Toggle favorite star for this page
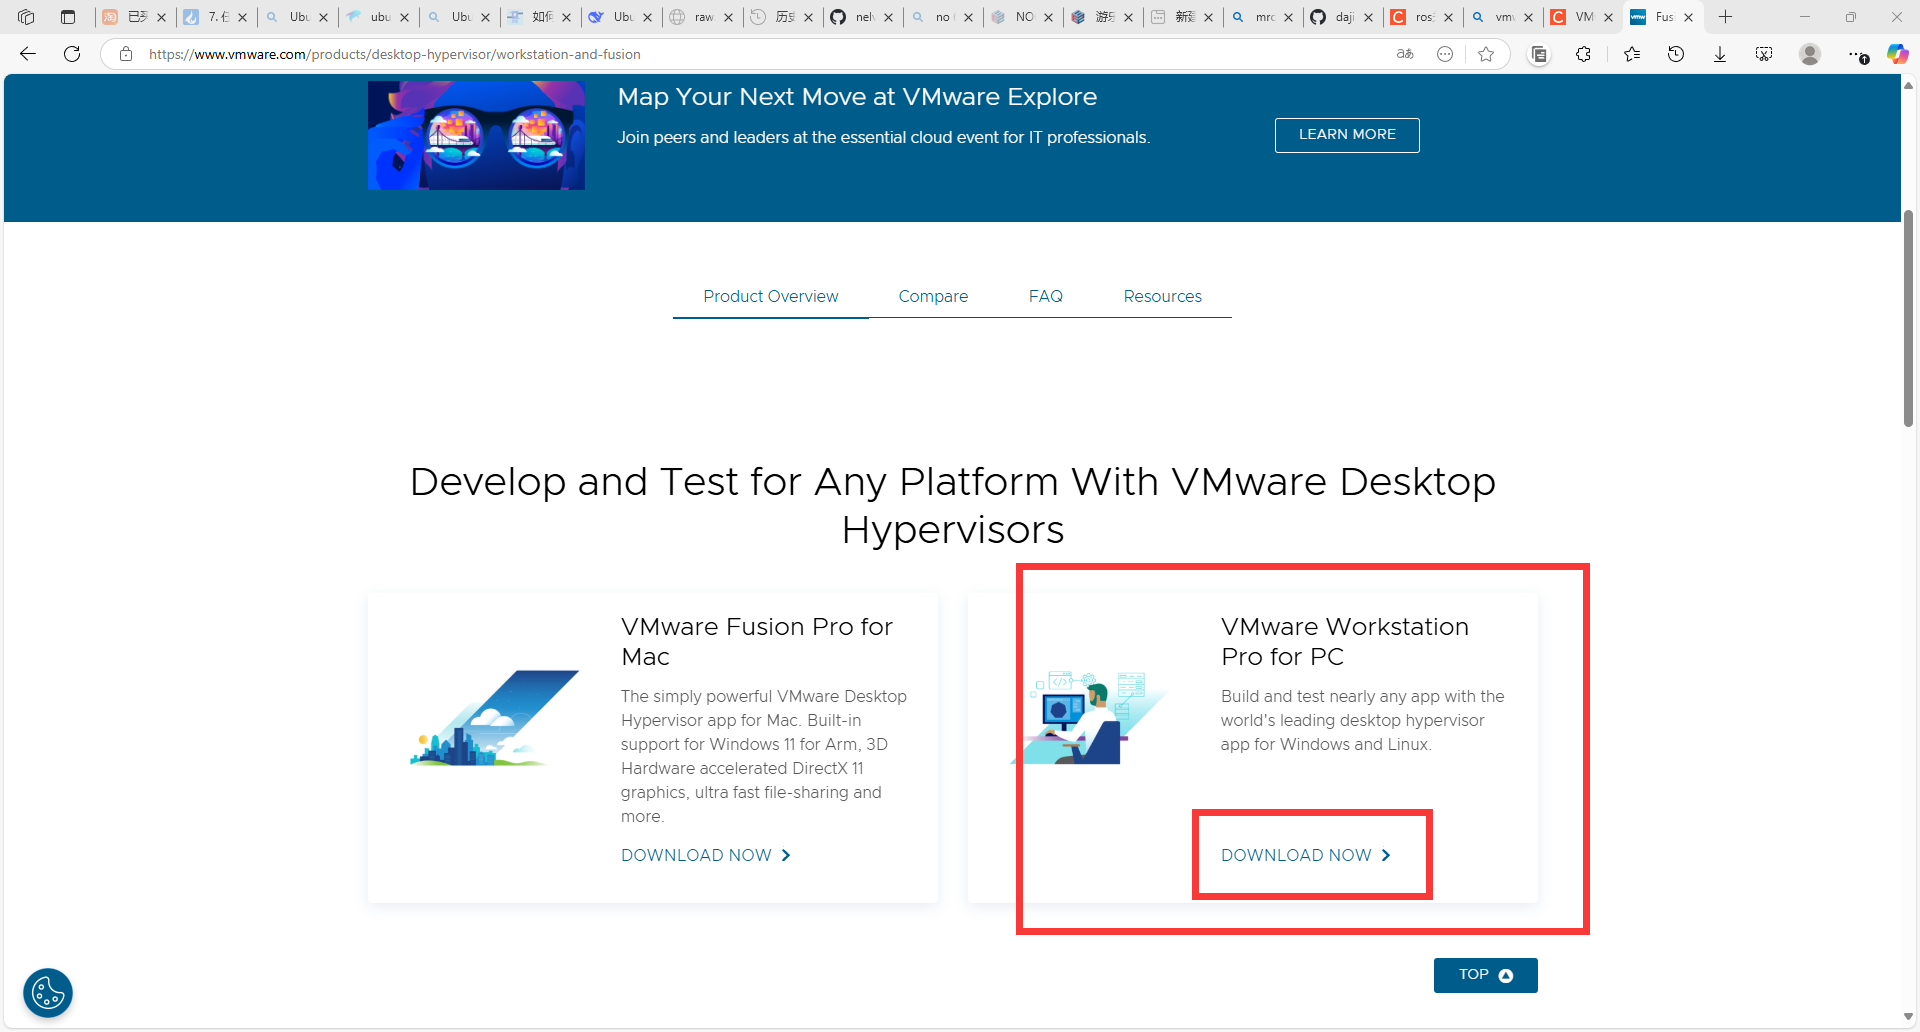 1487,54
